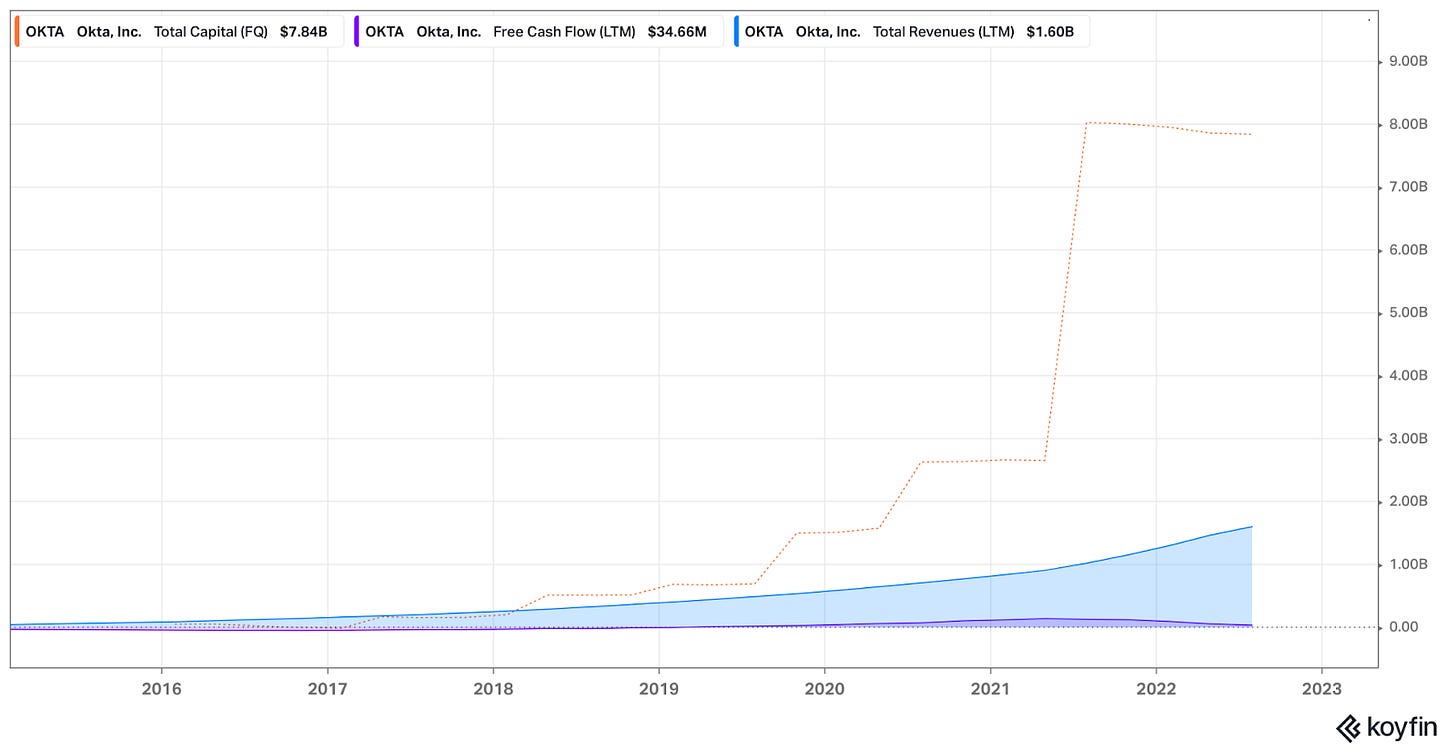
Task: Click the purple Free Cash Flow color marker
Action: 357,31
